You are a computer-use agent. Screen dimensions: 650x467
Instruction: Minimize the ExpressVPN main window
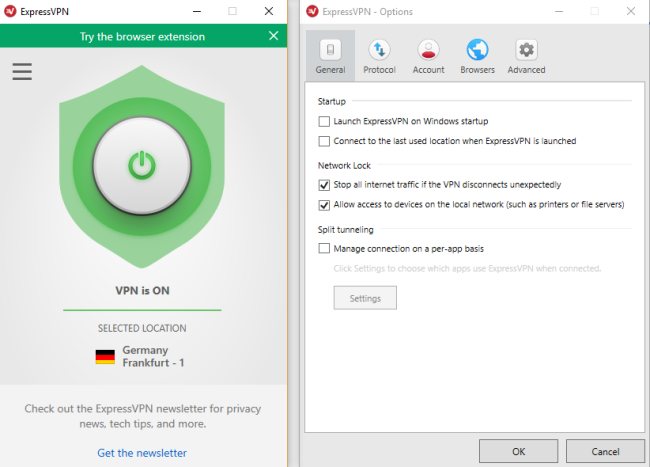point(197,11)
